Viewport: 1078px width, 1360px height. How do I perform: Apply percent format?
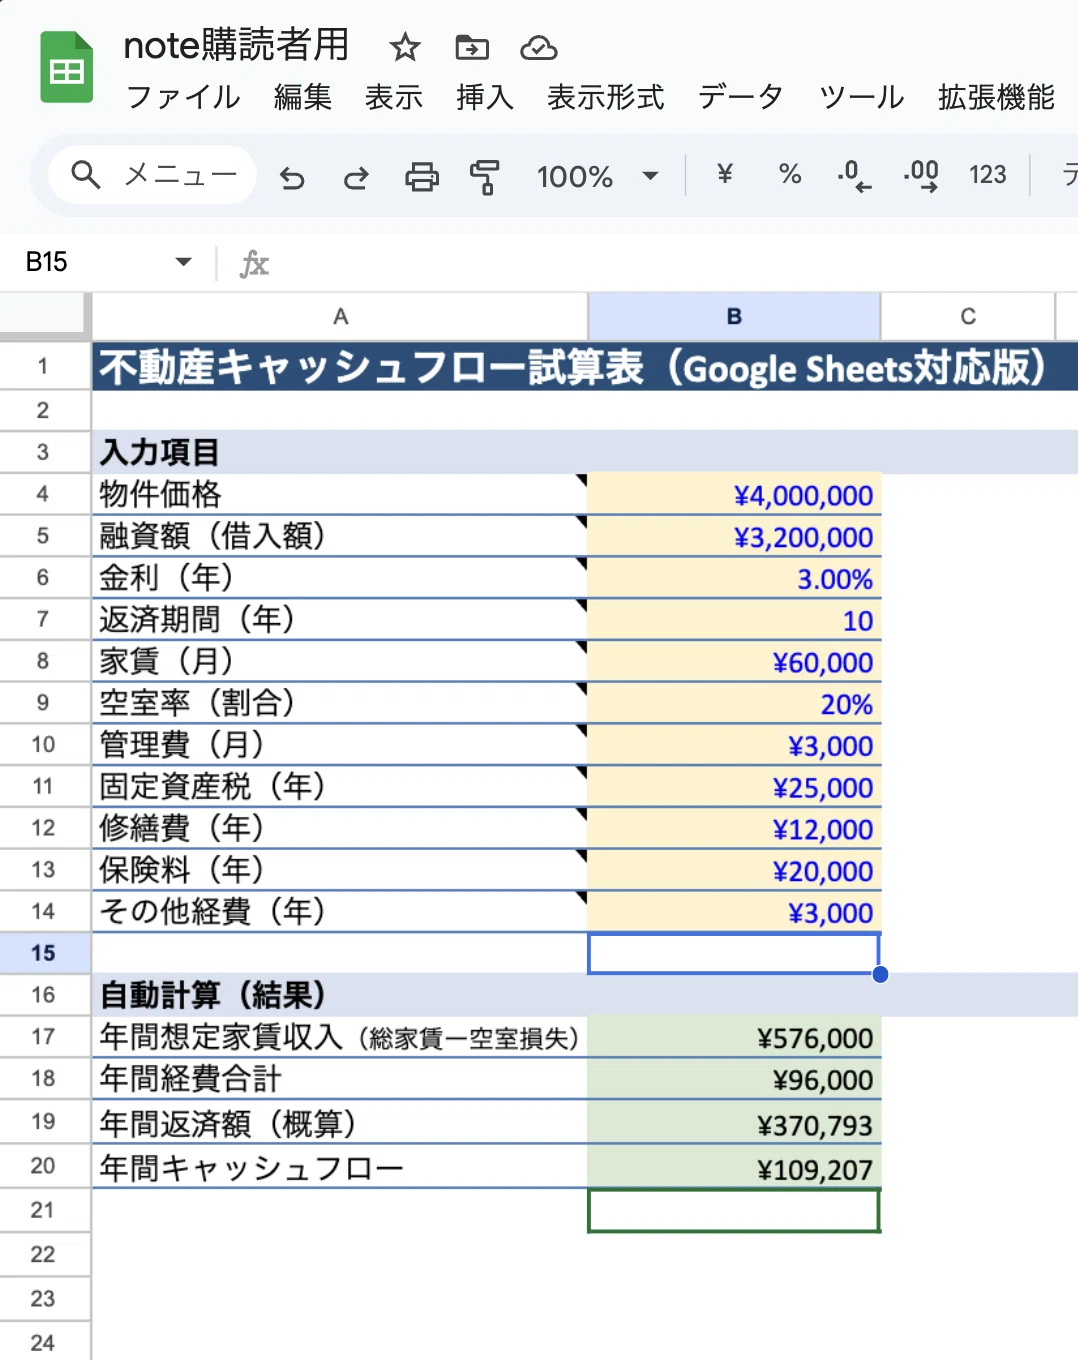pos(790,175)
